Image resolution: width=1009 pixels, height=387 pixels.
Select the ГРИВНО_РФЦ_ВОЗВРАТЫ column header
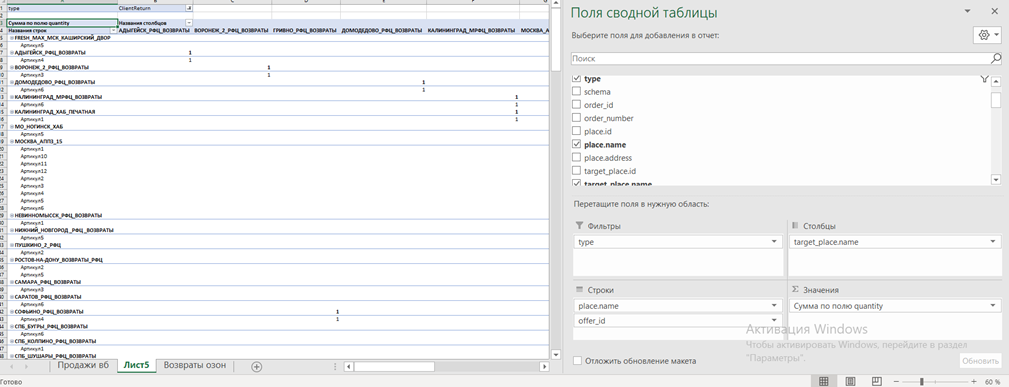(x=305, y=30)
